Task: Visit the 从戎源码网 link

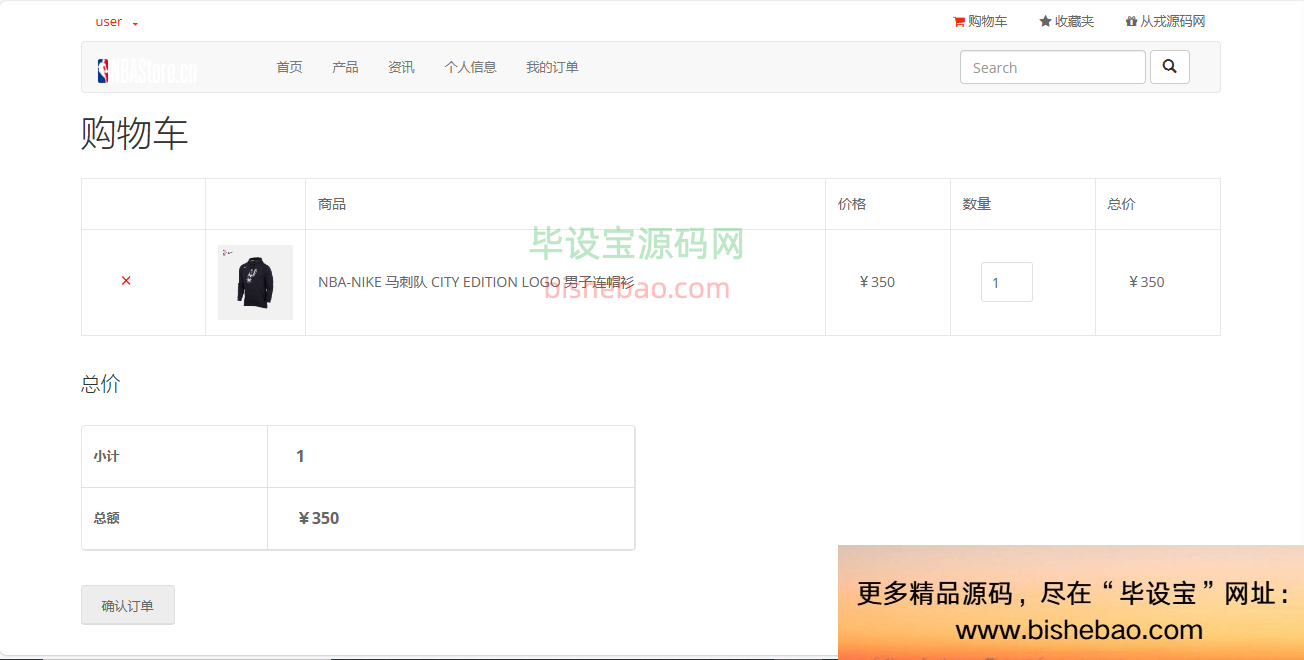Action: 1165,21
